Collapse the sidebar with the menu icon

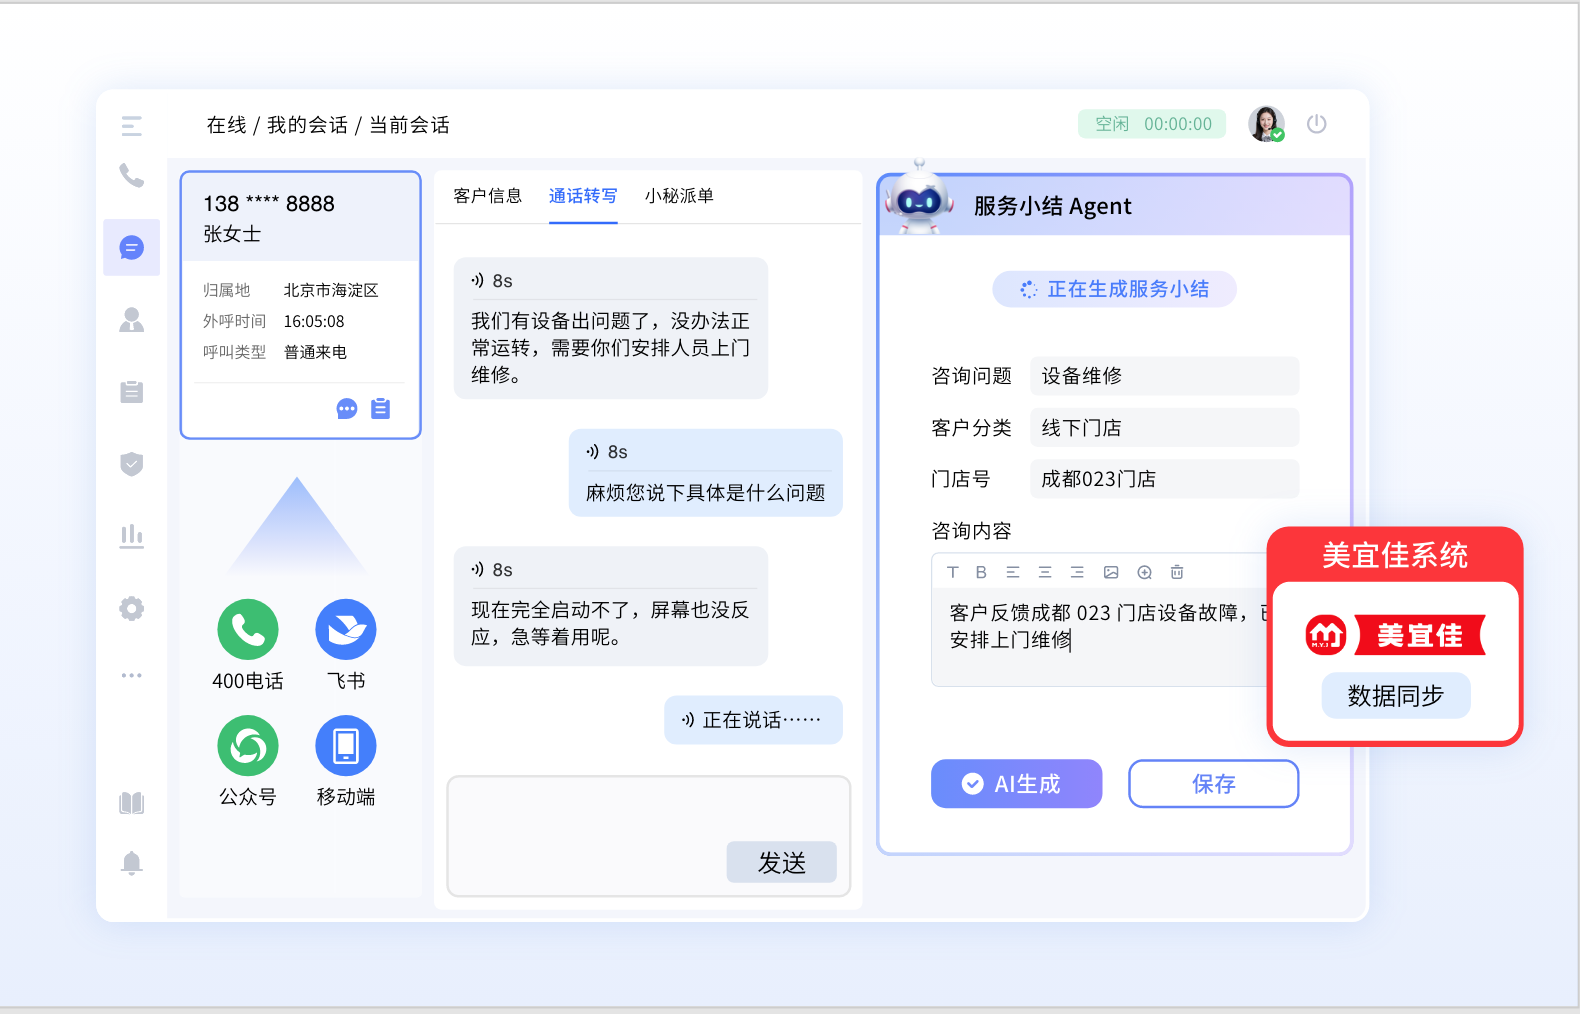pos(131,126)
